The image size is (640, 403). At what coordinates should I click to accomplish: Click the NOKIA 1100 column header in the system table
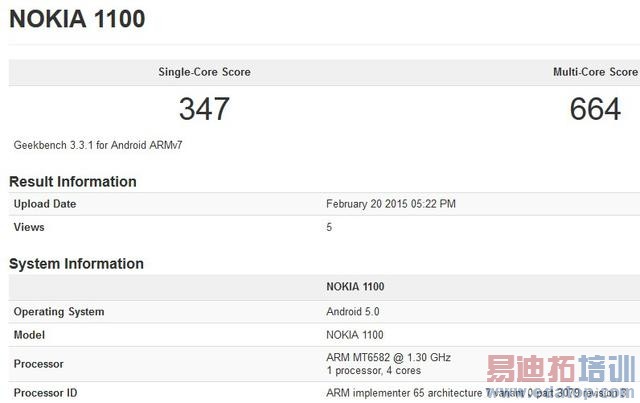[x=355, y=287]
